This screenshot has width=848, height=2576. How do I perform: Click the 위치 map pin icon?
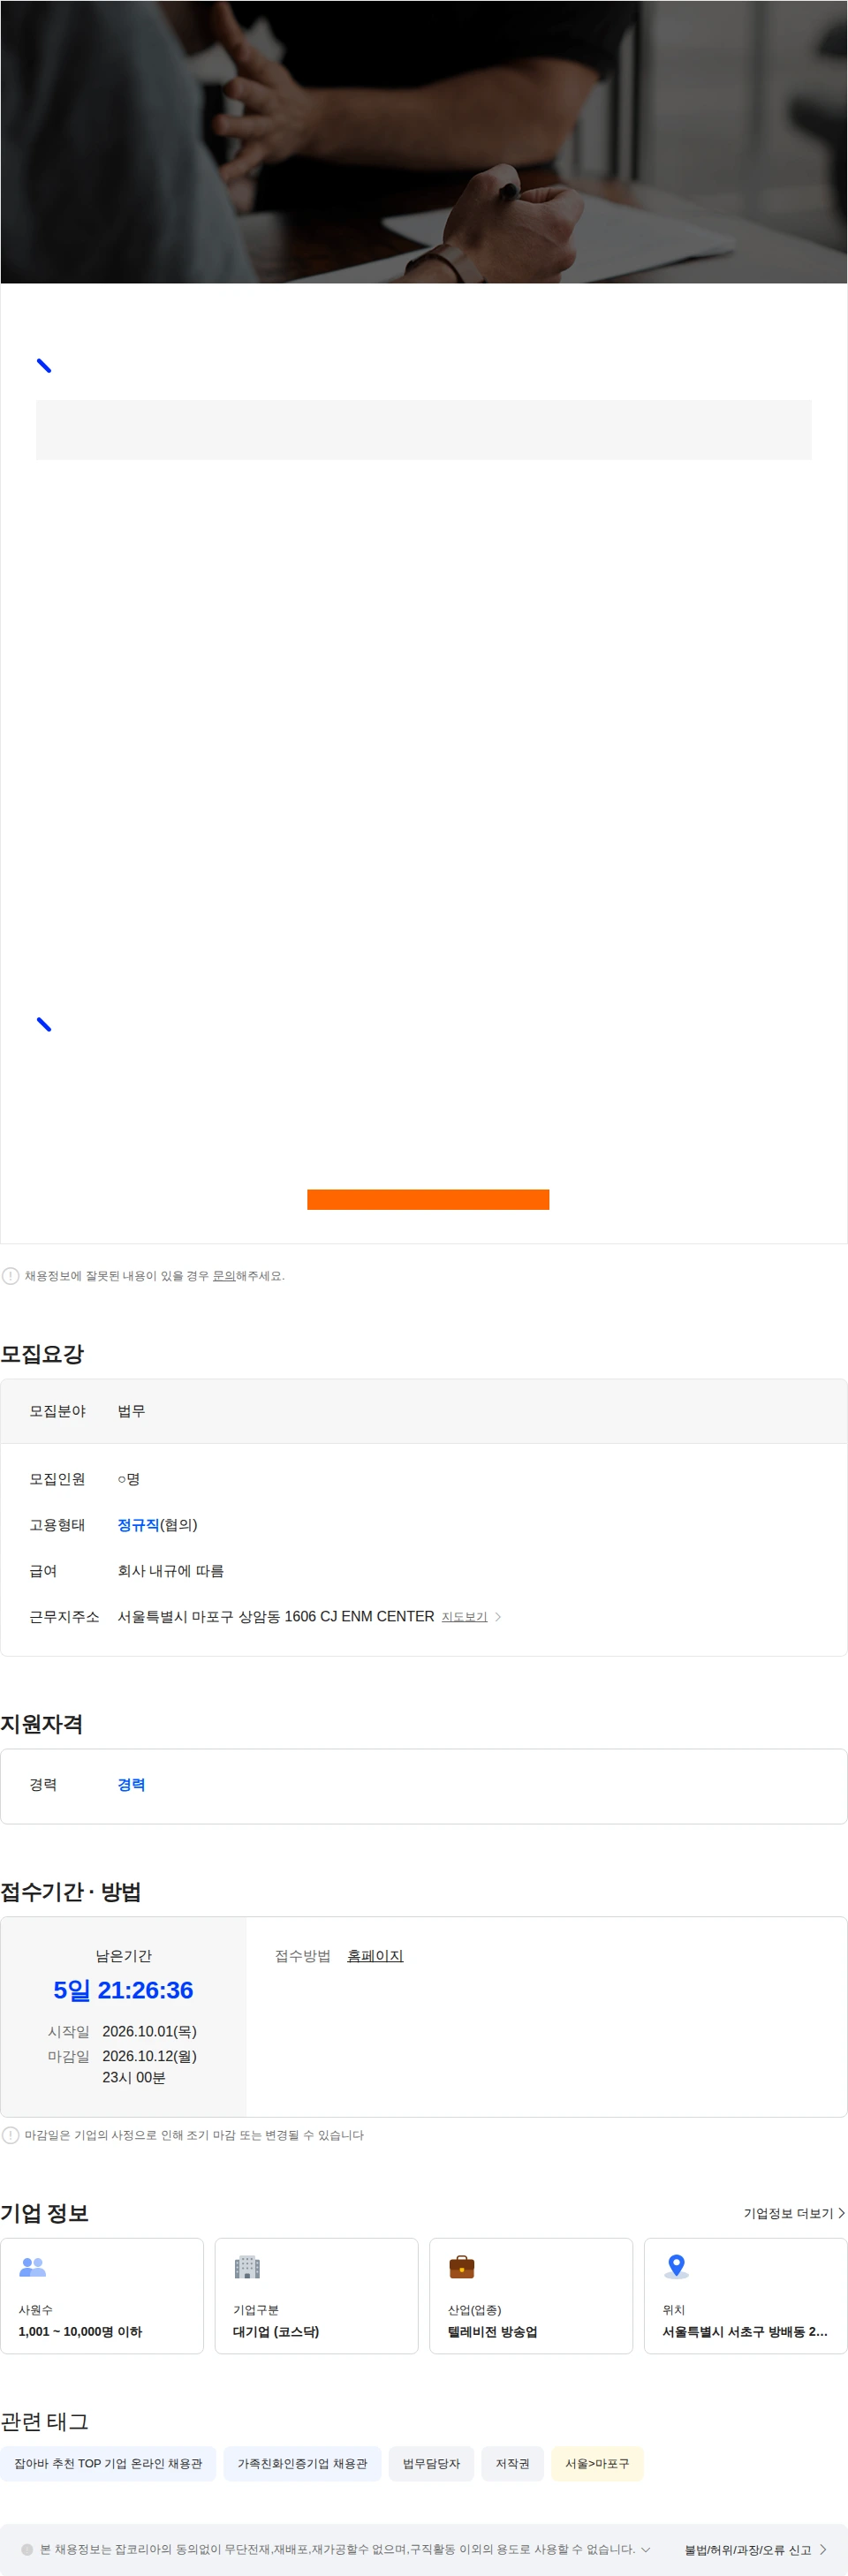[x=677, y=2267]
